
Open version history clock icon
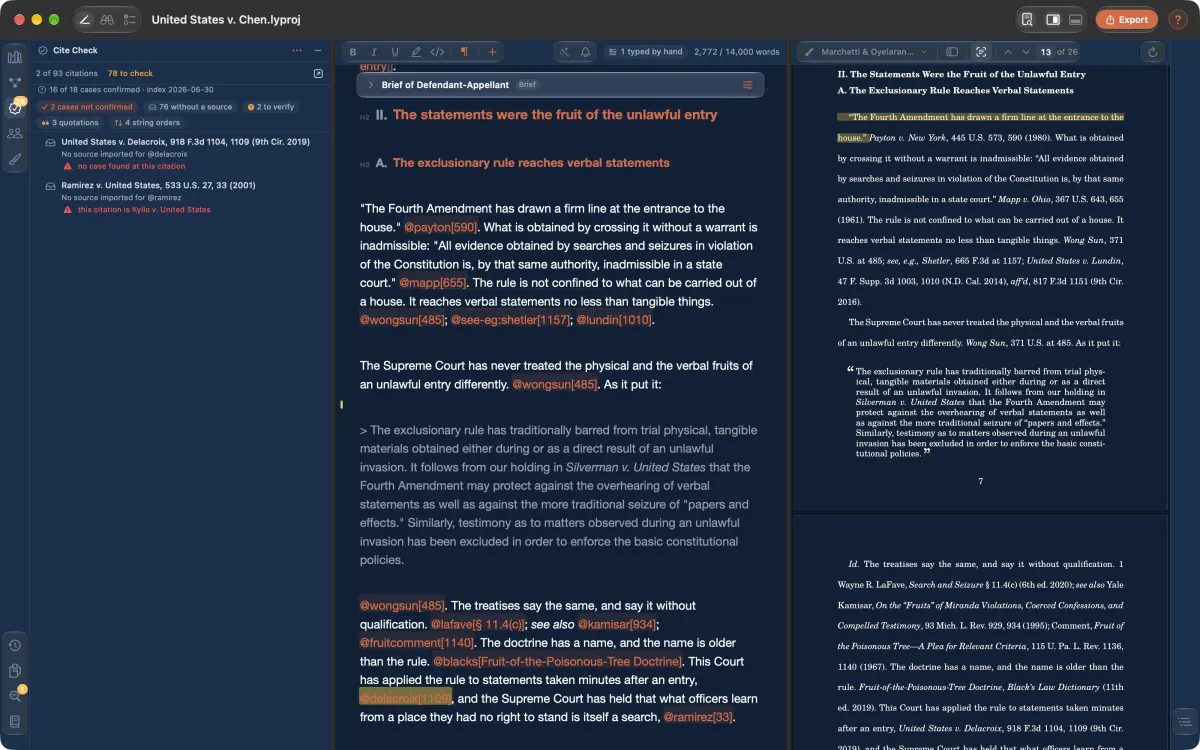(15, 645)
